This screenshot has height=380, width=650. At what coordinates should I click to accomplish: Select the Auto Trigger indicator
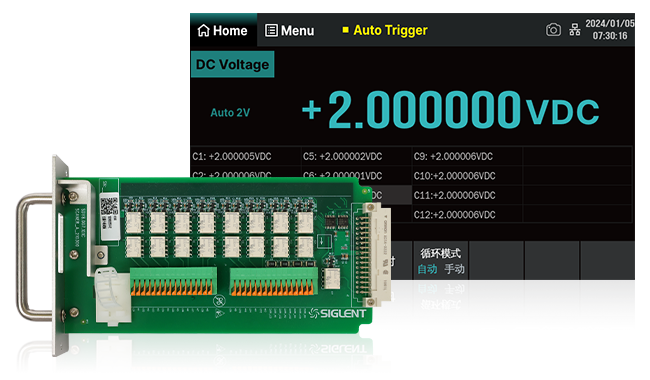tap(385, 30)
